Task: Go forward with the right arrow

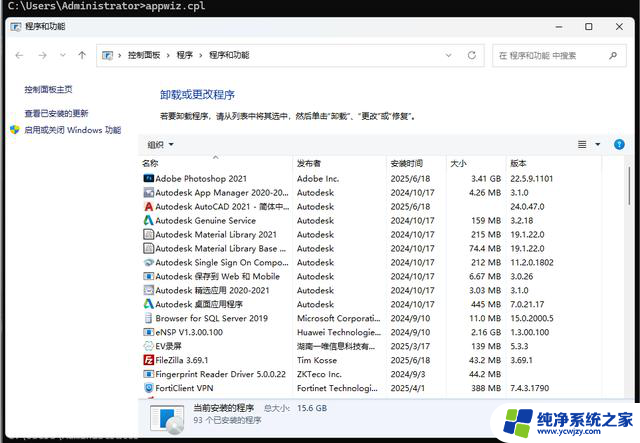Action: pos(42,55)
